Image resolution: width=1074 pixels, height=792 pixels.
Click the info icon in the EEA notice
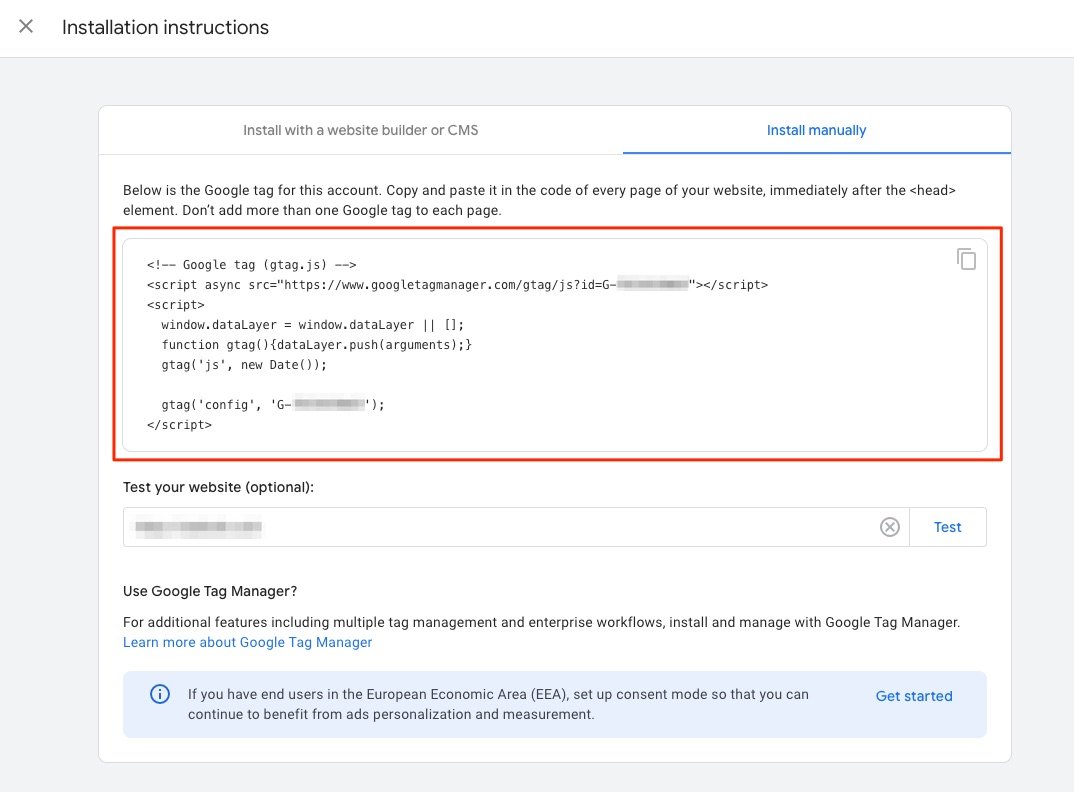[160, 694]
